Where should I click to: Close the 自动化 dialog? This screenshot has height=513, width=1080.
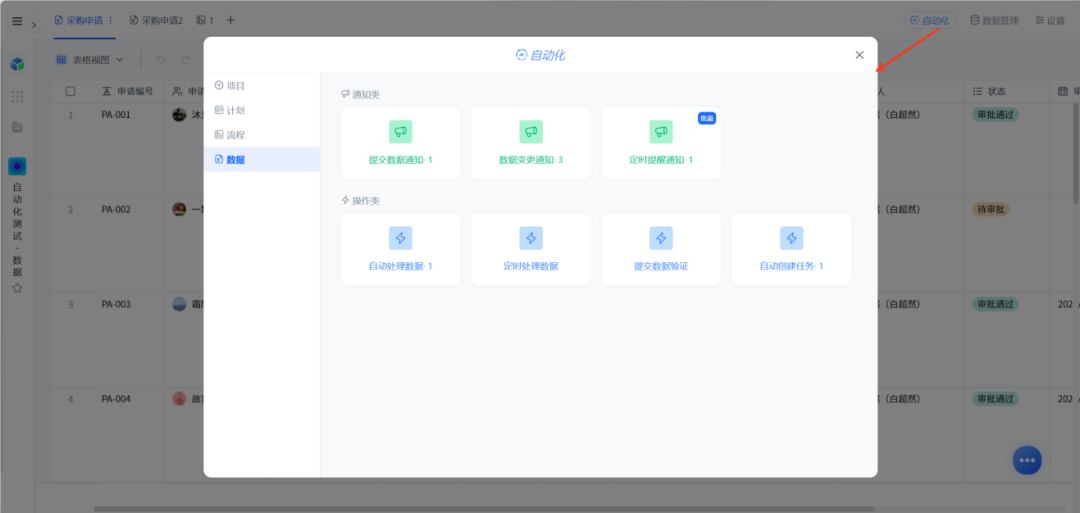point(859,55)
